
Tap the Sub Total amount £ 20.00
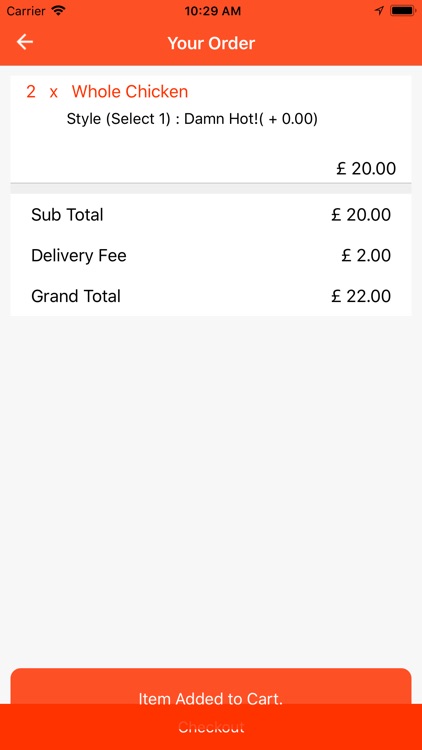tap(361, 215)
